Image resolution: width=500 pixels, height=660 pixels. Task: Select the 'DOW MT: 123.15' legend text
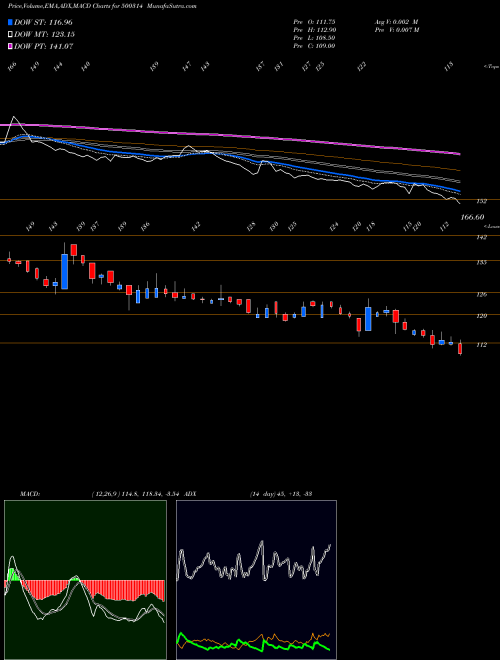45,35
